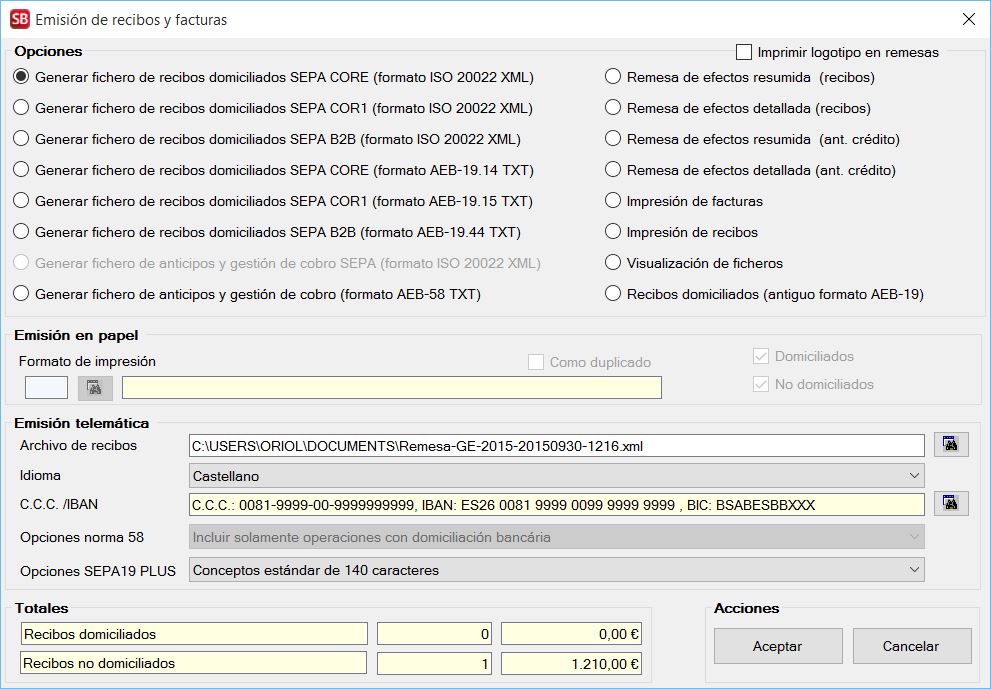
Task: Click the Archivo de recibos file path field
Action: pos(556,445)
